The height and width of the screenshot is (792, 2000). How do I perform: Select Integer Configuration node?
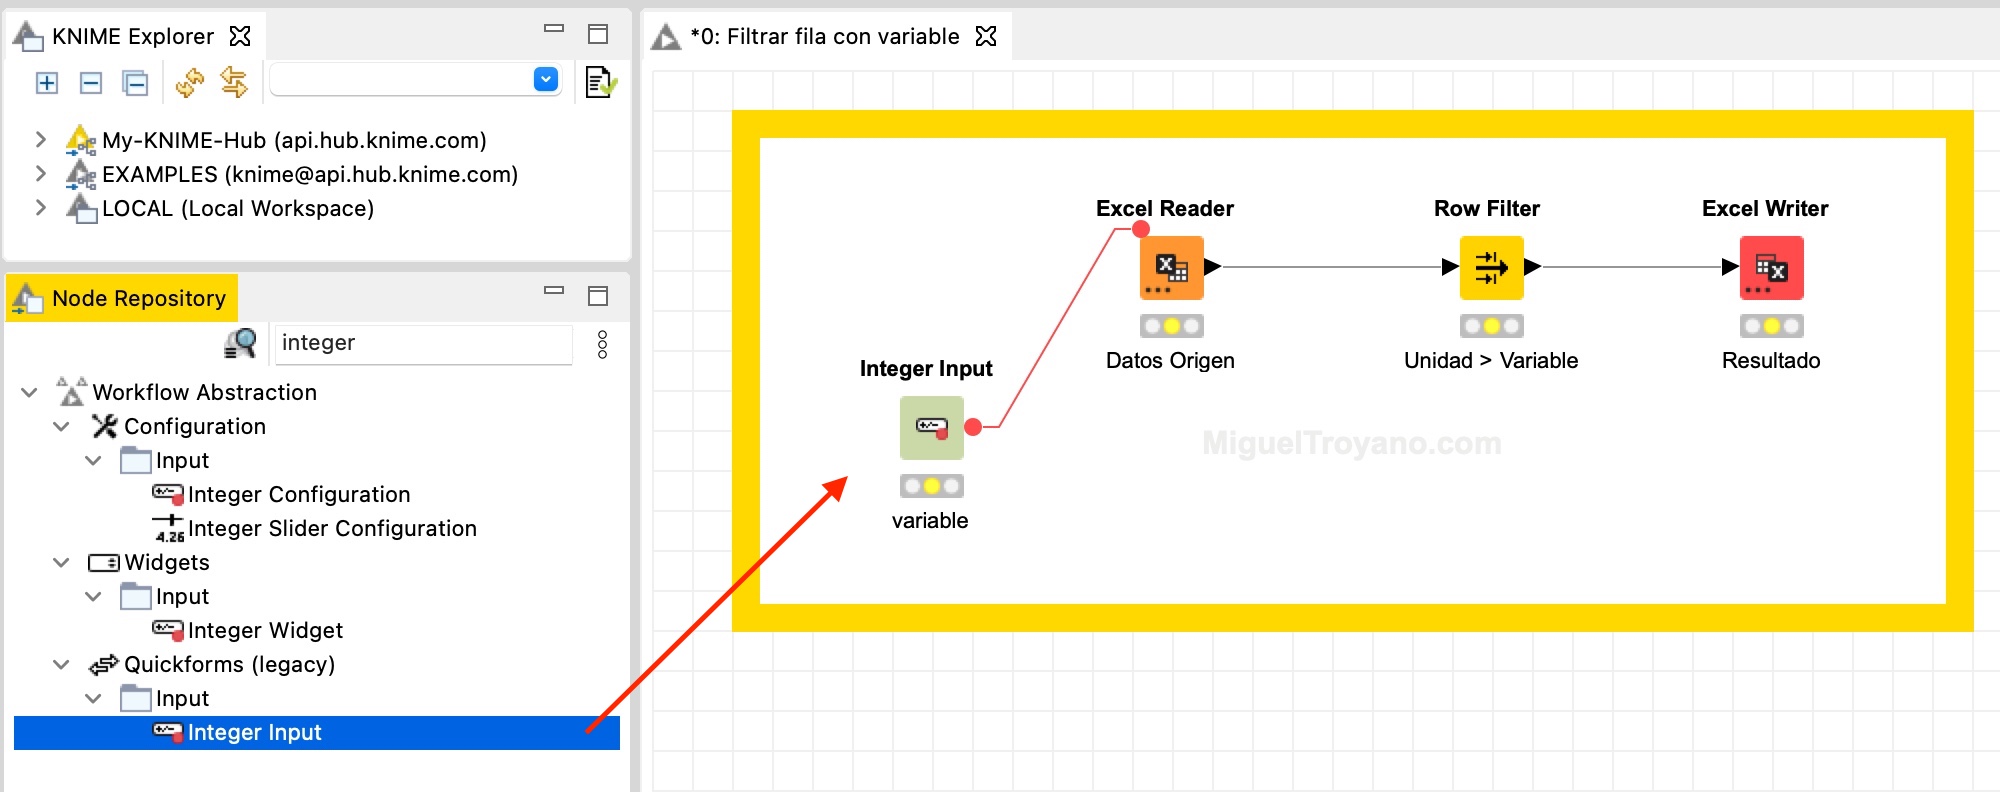pos(299,495)
